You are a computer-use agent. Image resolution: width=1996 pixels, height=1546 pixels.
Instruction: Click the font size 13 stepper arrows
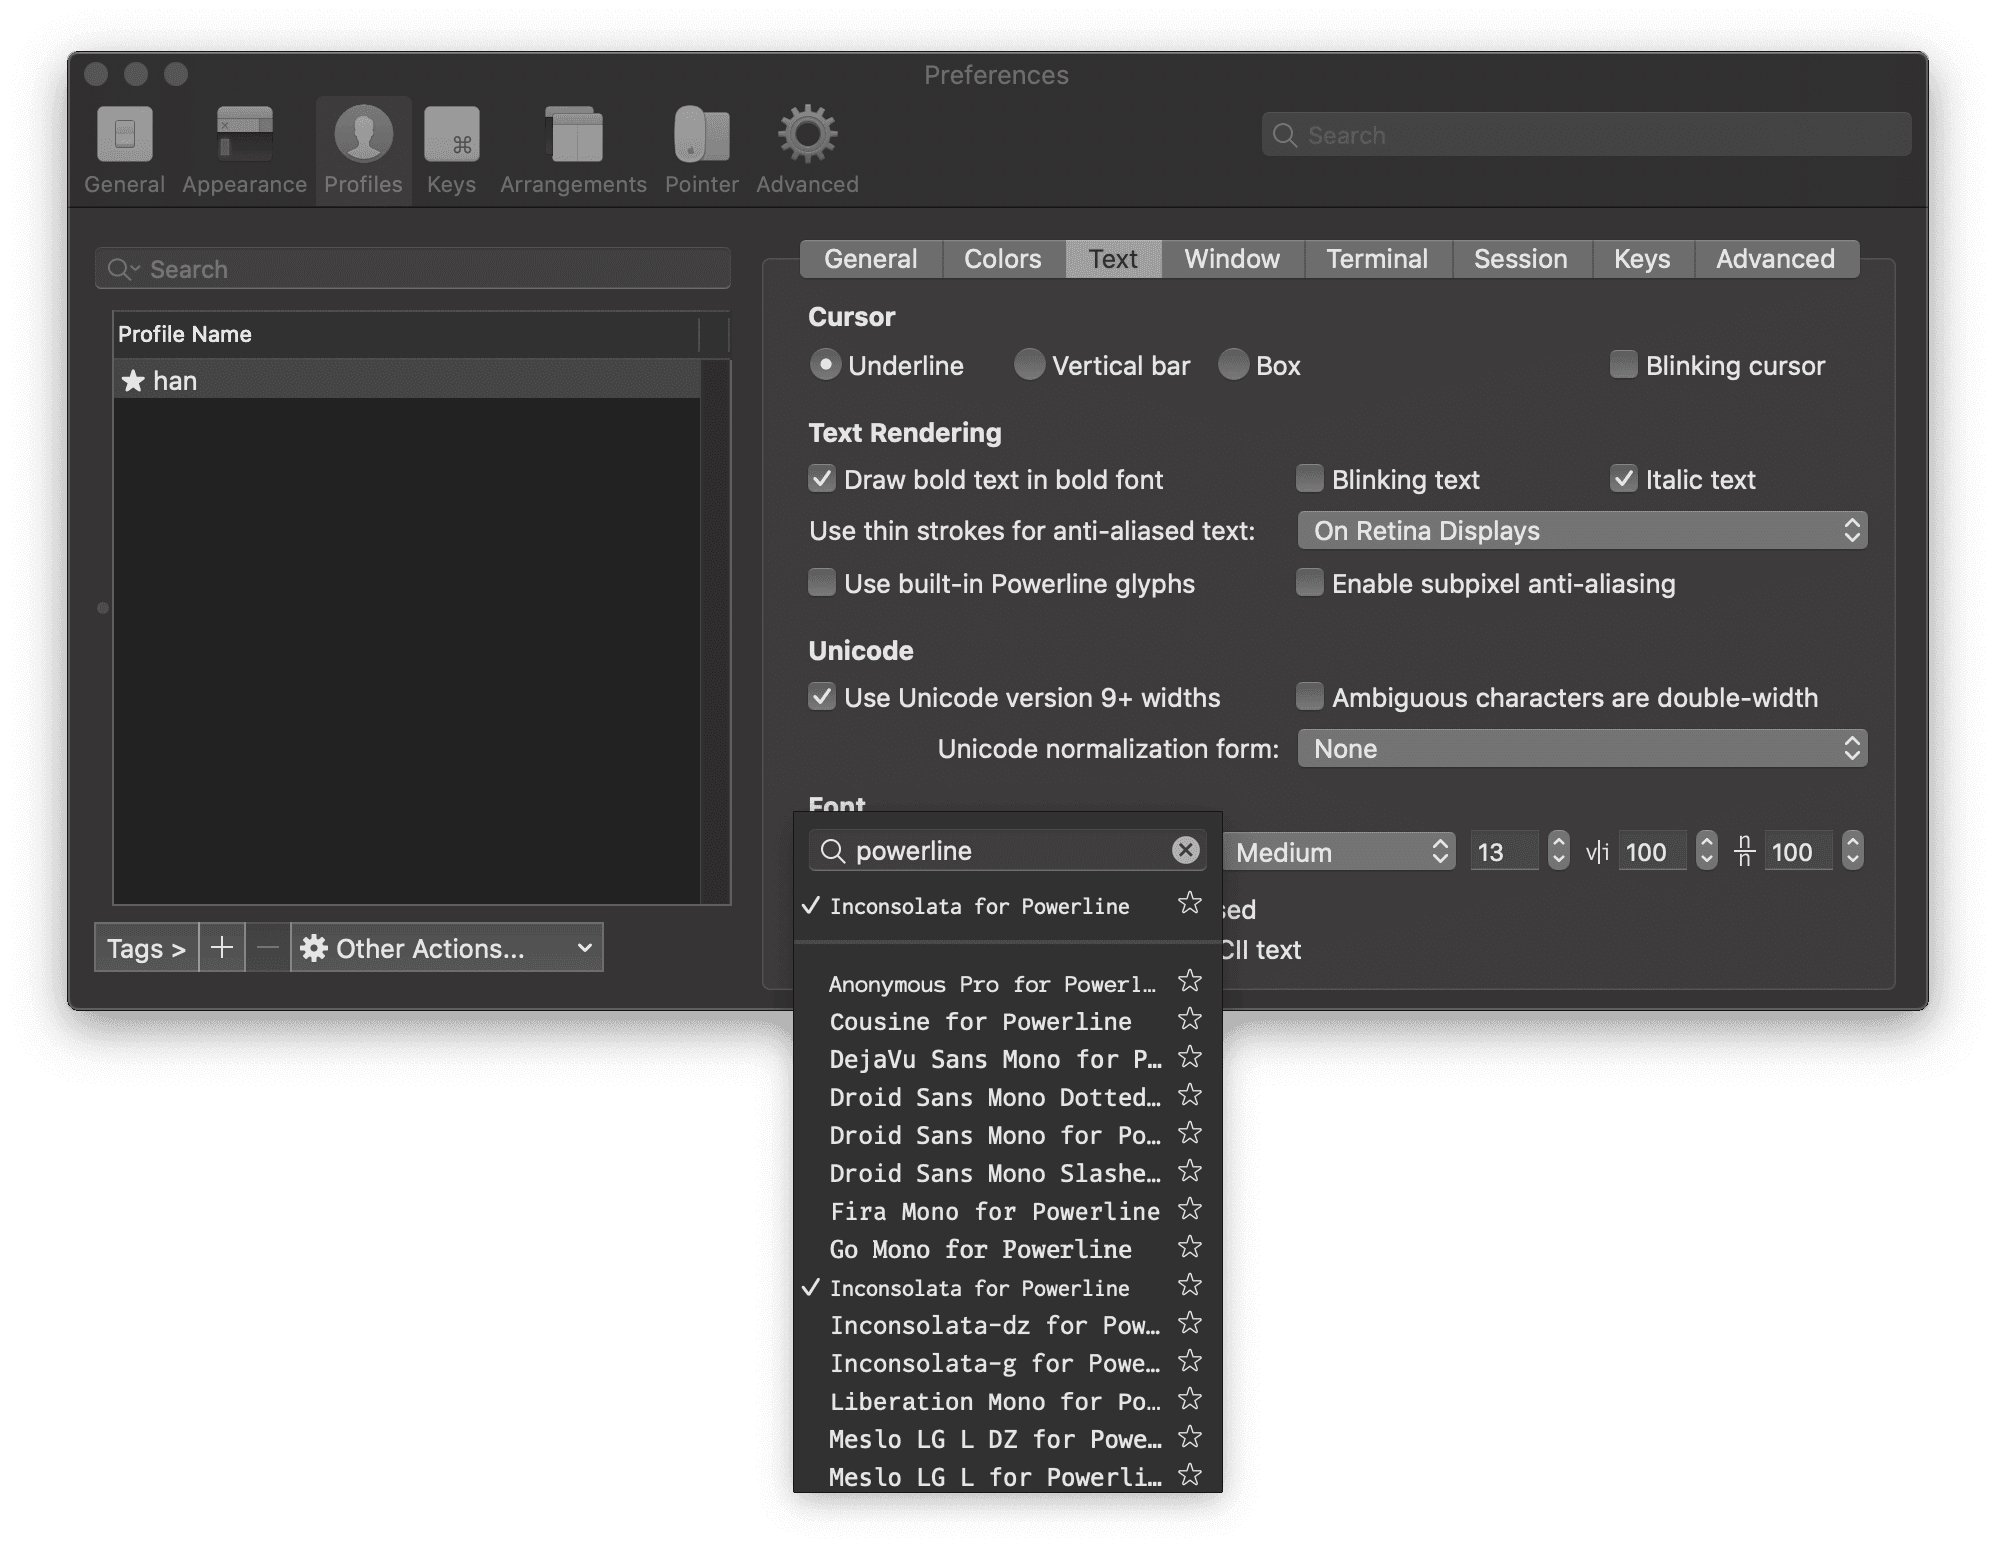pos(1558,851)
